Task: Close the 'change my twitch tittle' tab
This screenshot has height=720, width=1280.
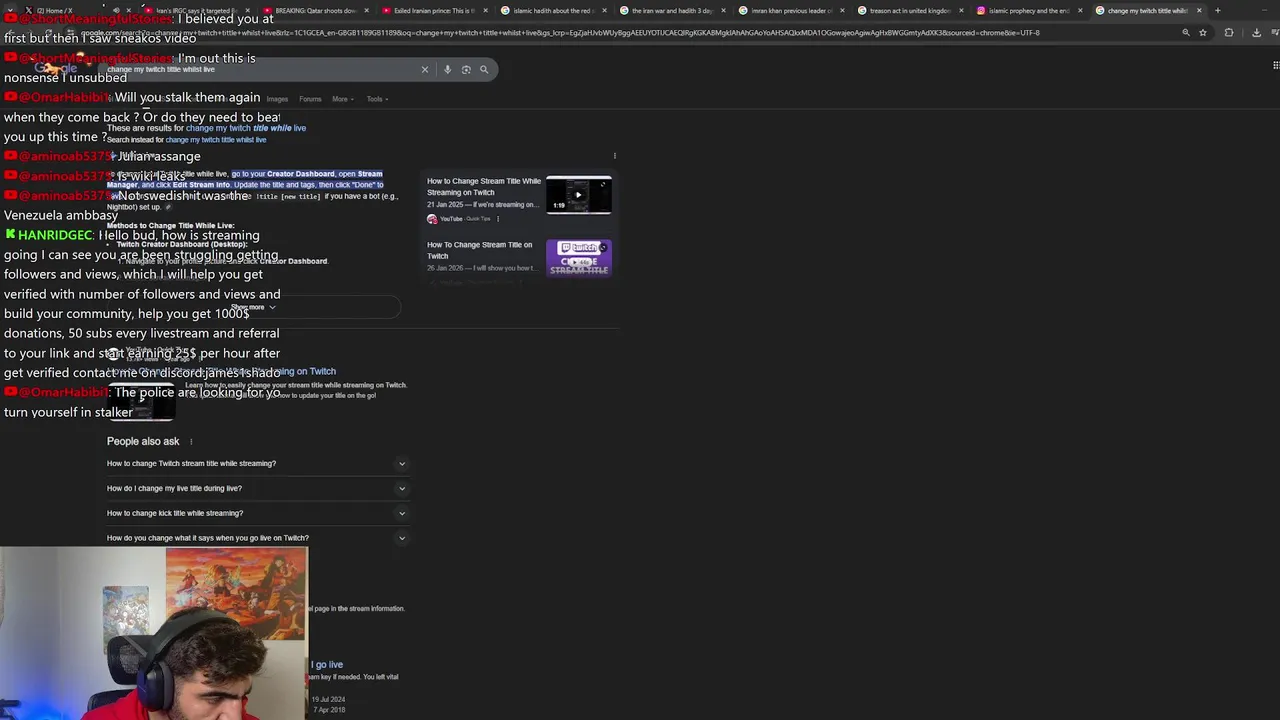Action: coord(1199,11)
